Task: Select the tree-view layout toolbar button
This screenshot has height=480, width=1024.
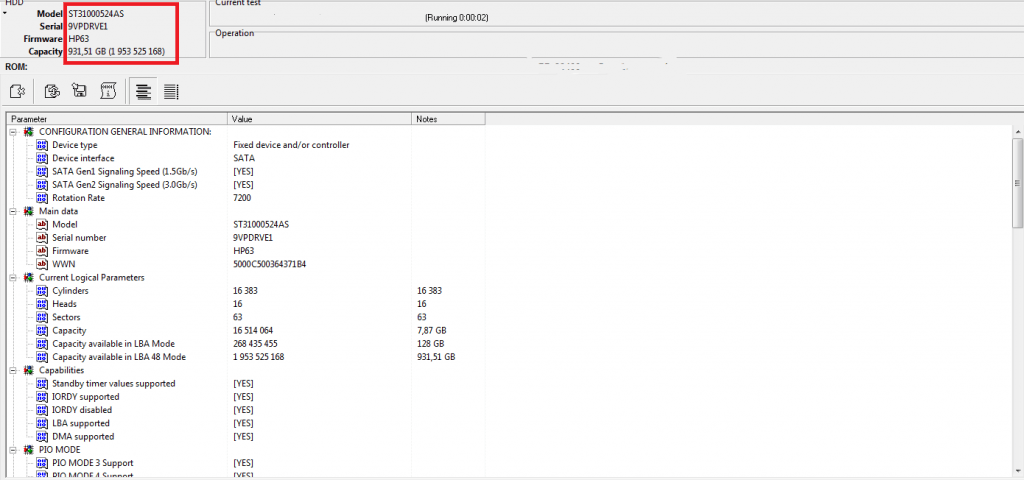Action: 143,92
